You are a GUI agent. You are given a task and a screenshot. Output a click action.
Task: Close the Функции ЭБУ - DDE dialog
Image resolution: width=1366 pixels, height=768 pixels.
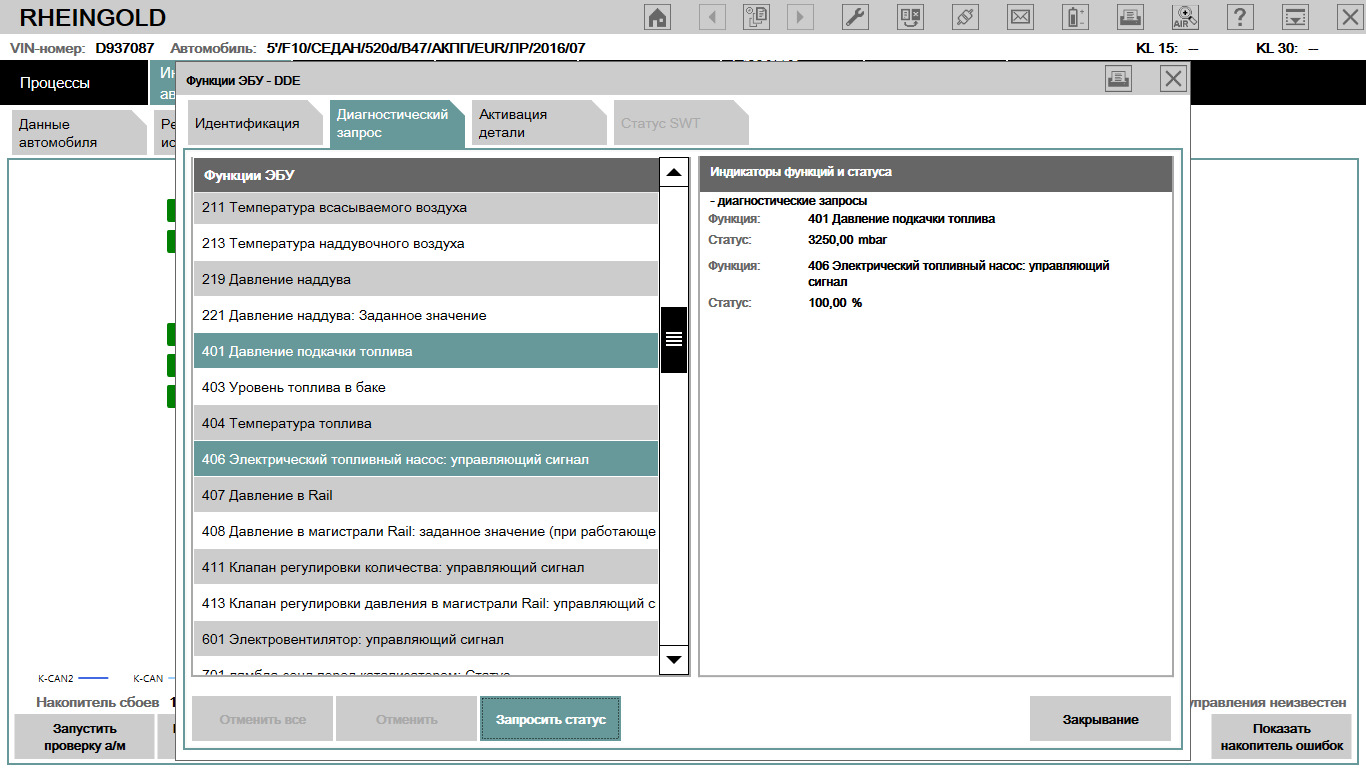[1173, 79]
